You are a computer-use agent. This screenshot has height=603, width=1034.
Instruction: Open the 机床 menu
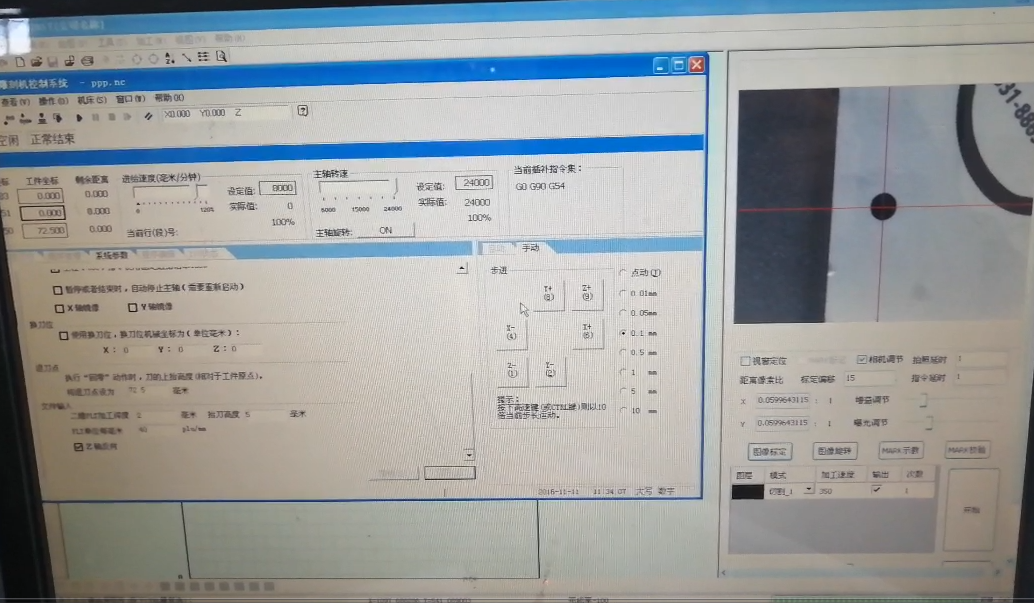(x=91, y=99)
